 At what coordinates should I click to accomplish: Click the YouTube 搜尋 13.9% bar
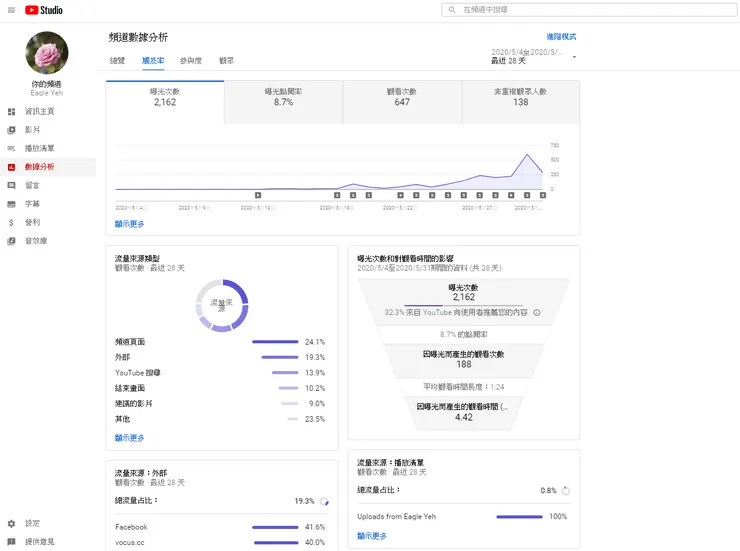(x=285, y=373)
